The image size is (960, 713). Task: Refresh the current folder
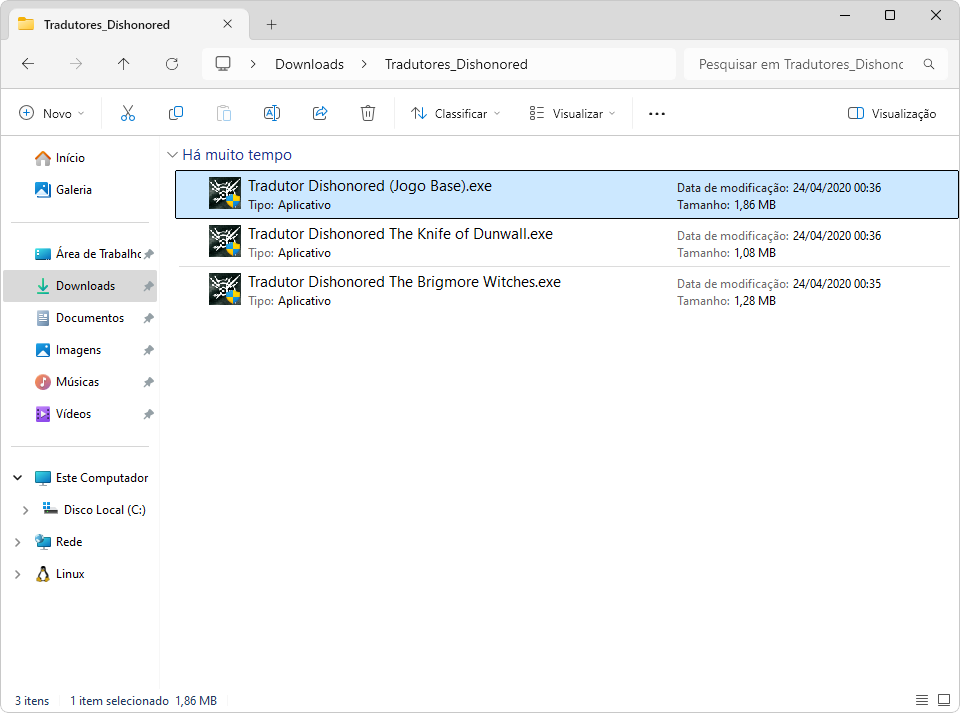[172, 64]
